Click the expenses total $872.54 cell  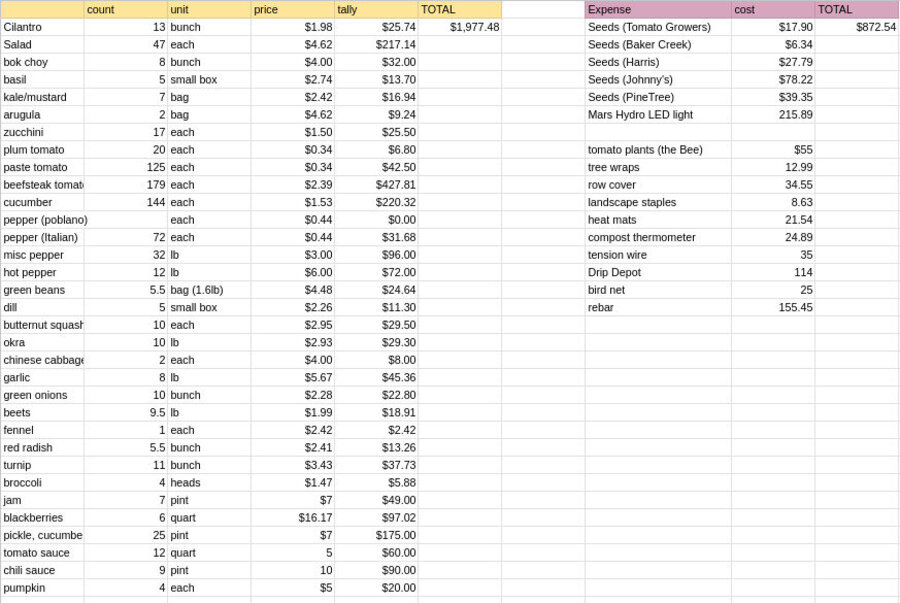856,27
